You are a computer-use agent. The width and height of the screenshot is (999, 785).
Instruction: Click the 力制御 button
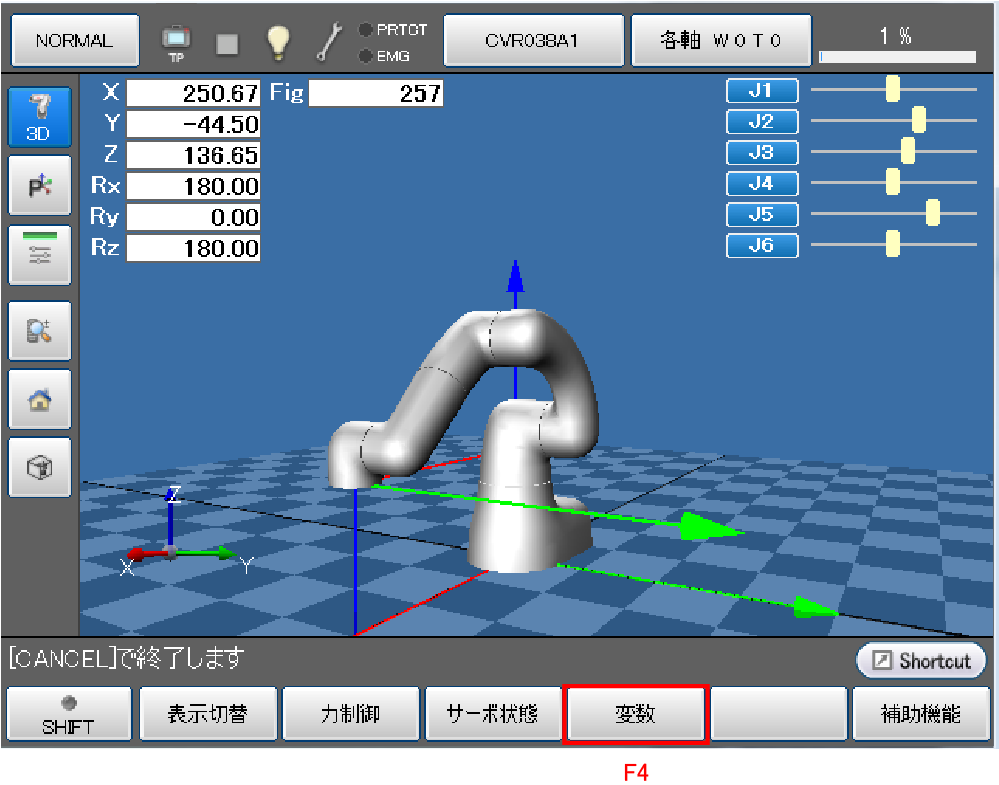pyautogui.click(x=351, y=714)
